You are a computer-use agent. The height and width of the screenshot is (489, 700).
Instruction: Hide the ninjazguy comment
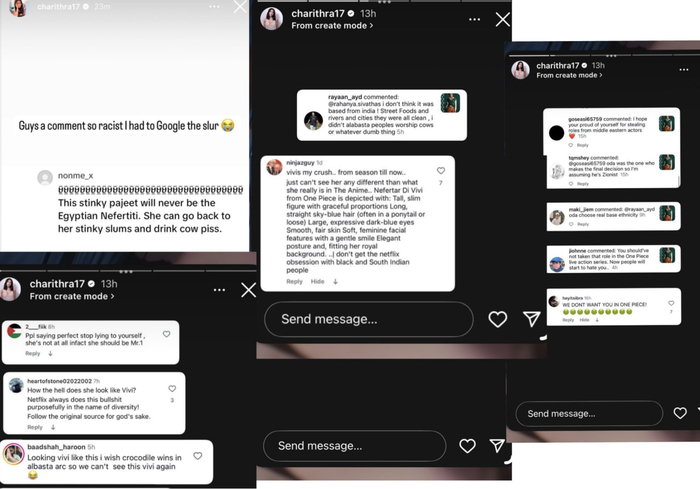tap(317, 281)
